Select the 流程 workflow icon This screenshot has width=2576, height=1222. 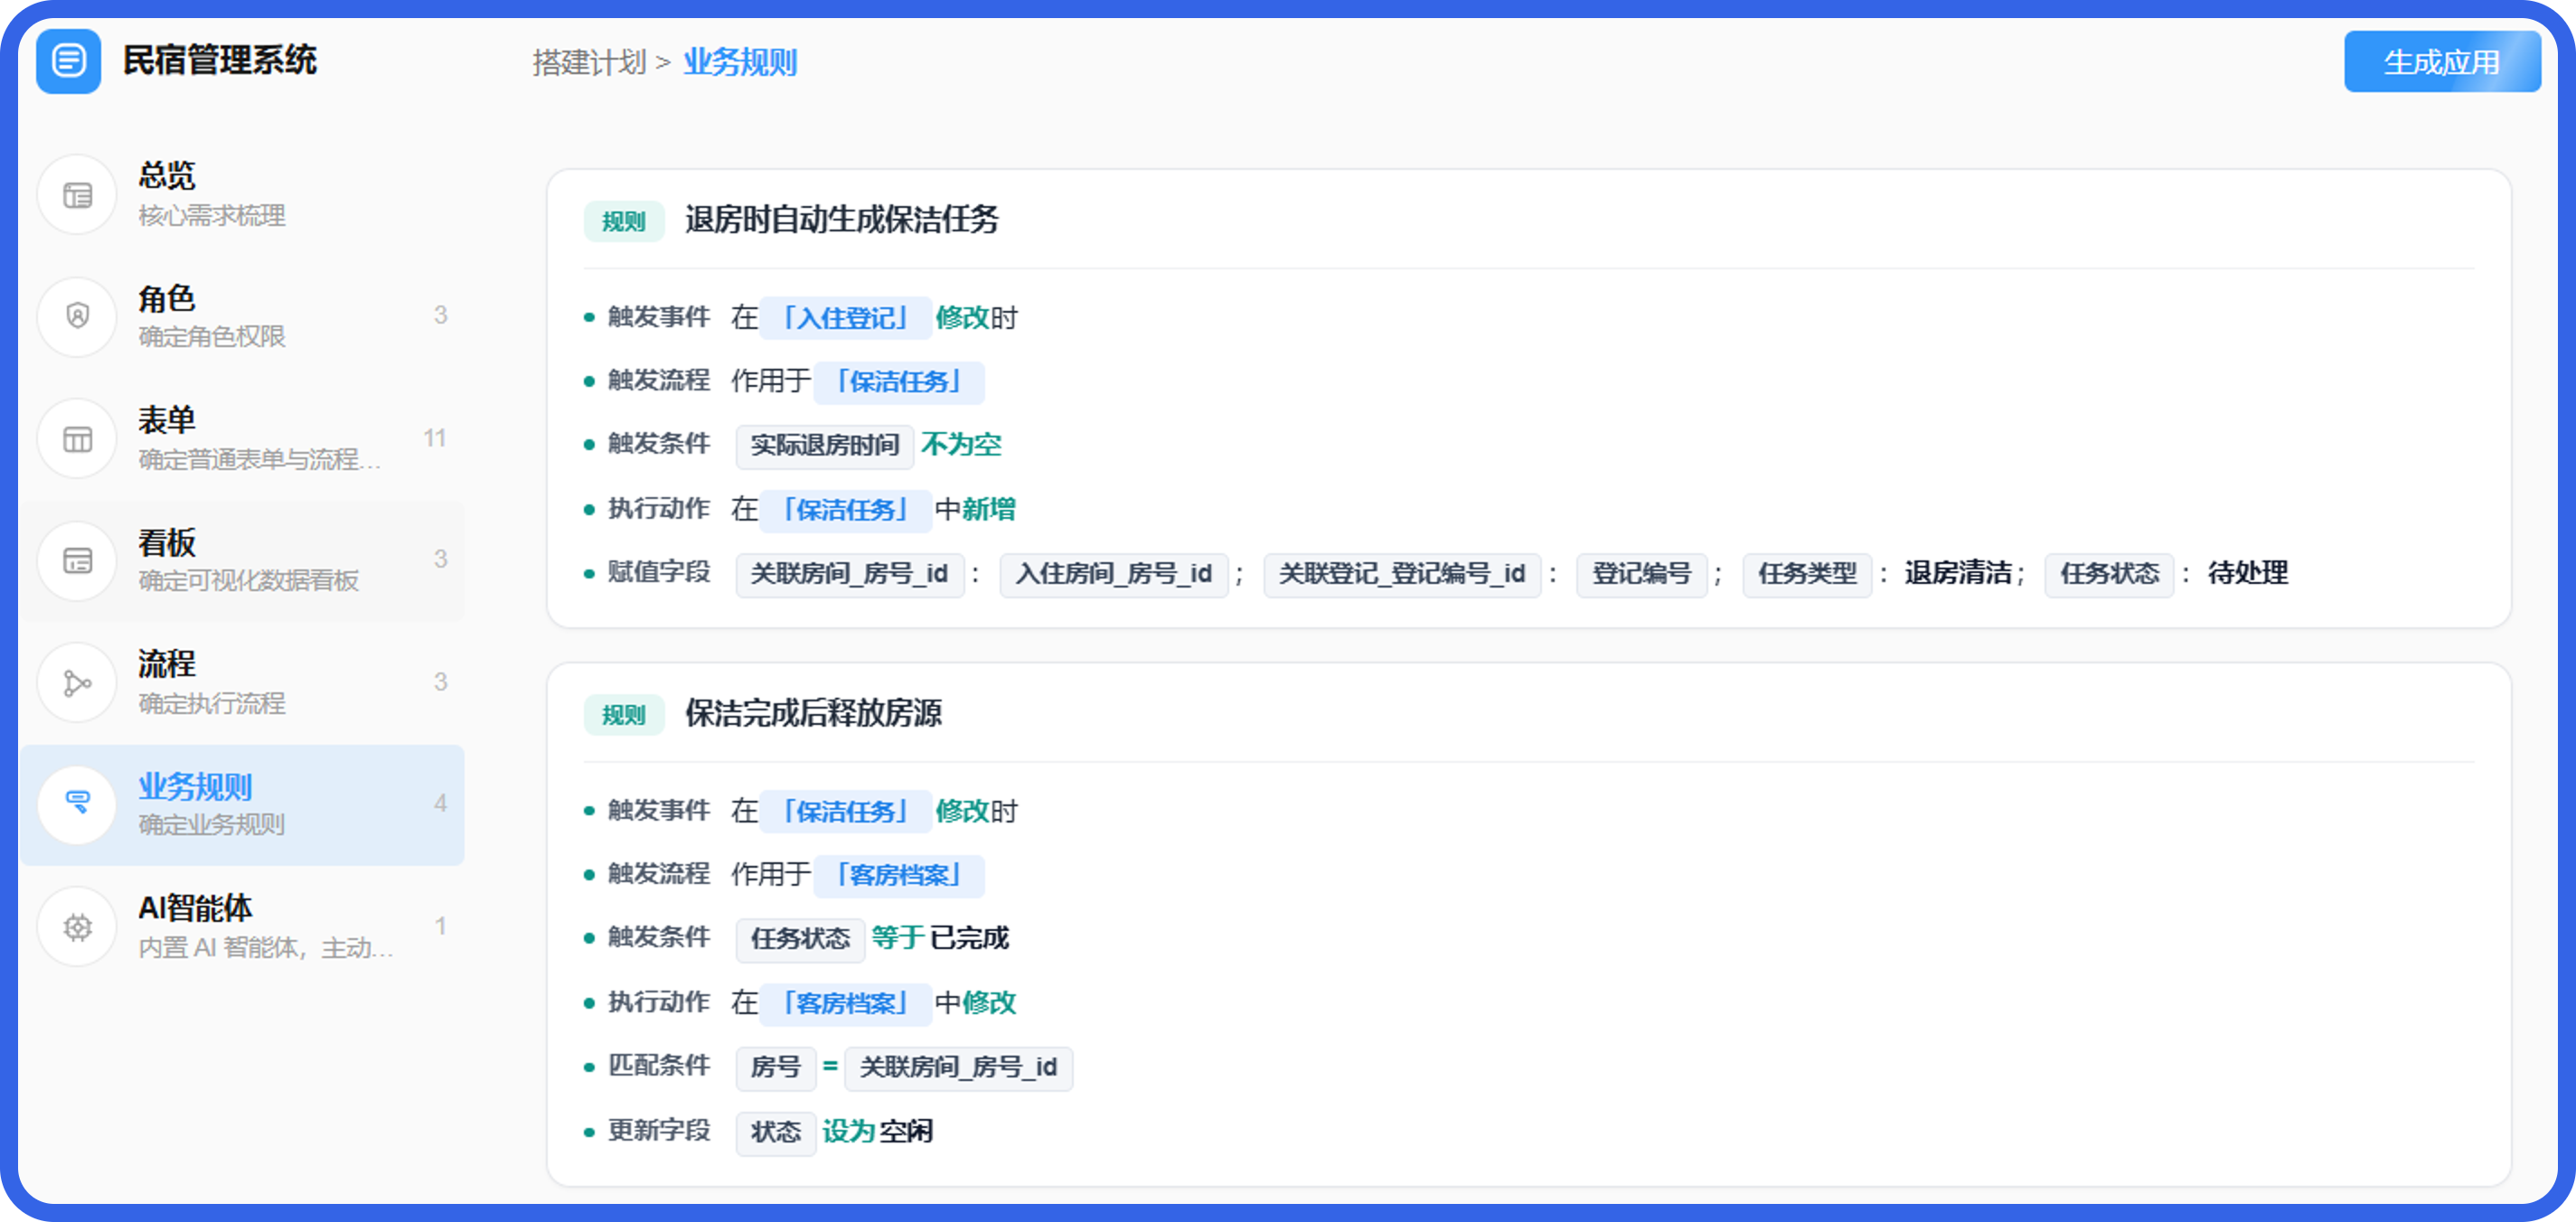click(x=77, y=683)
